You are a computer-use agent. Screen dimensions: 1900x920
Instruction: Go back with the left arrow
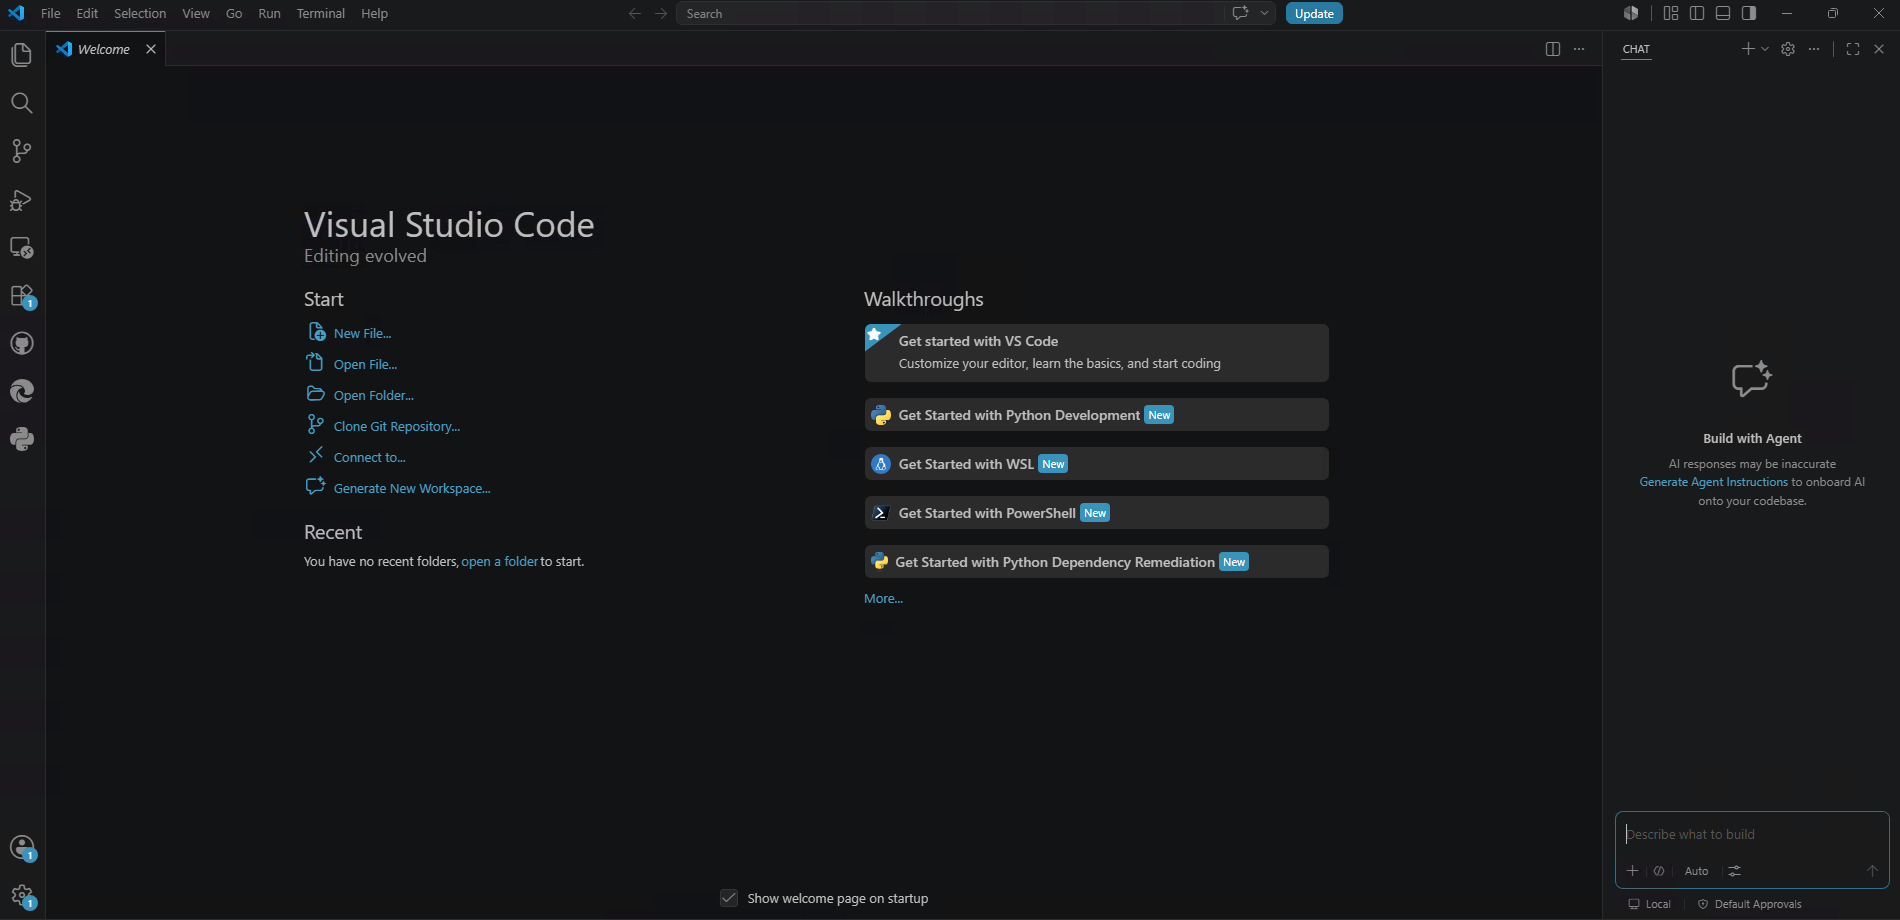pos(635,14)
